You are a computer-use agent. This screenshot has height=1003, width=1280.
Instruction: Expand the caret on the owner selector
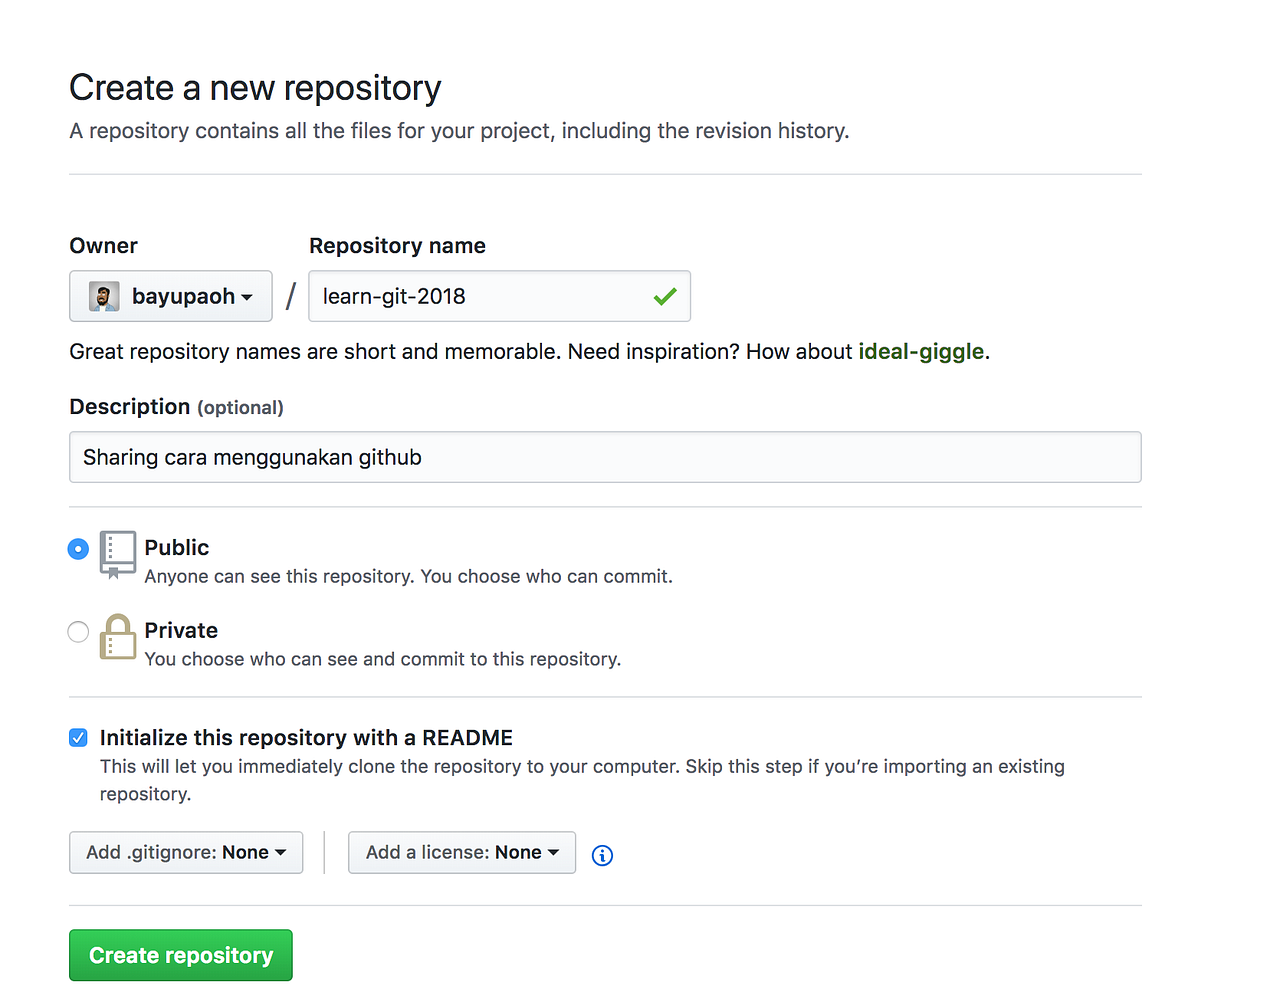248,296
